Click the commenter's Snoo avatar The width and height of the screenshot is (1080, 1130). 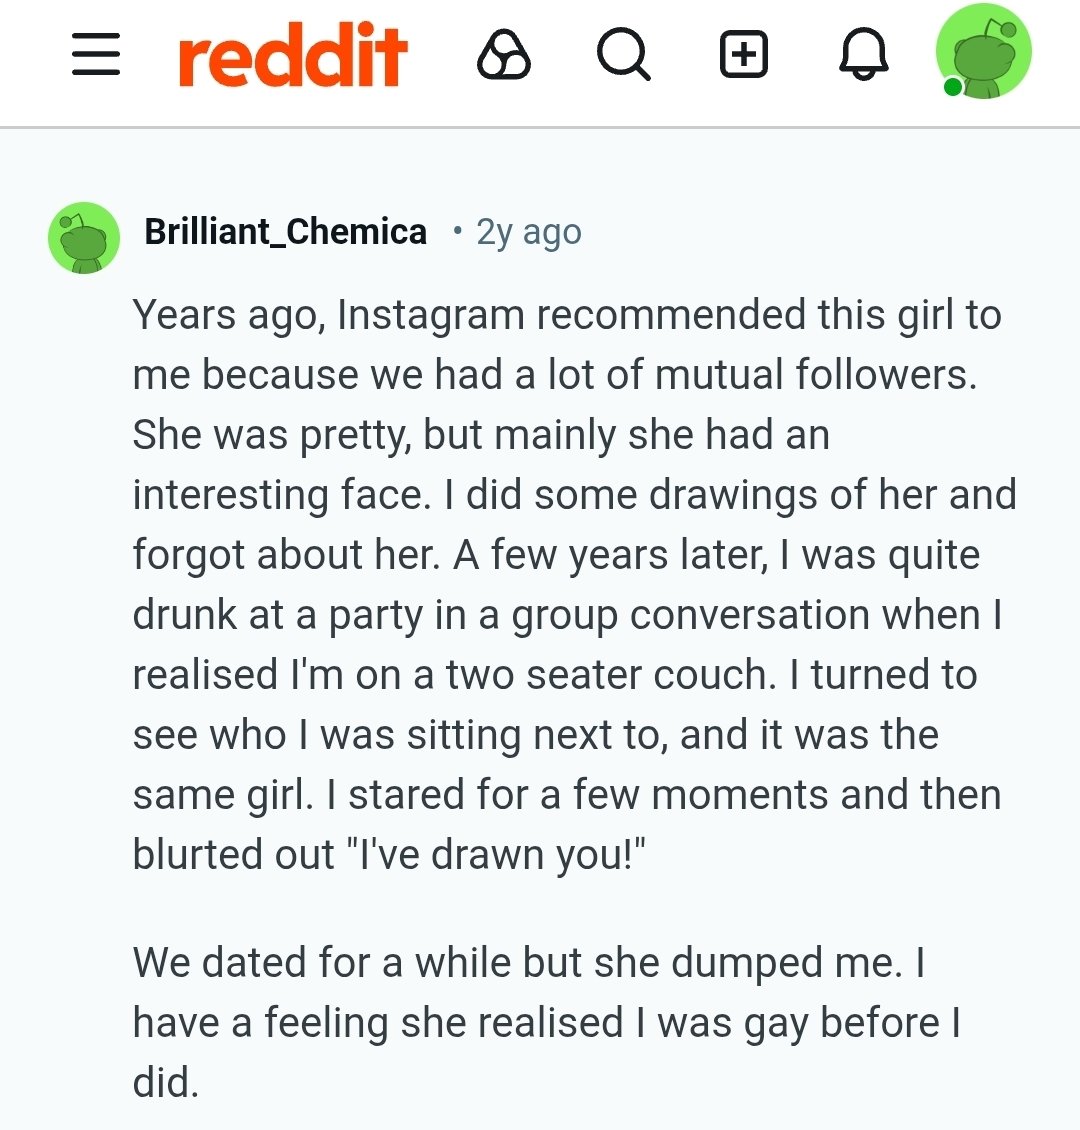[x=84, y=238]
